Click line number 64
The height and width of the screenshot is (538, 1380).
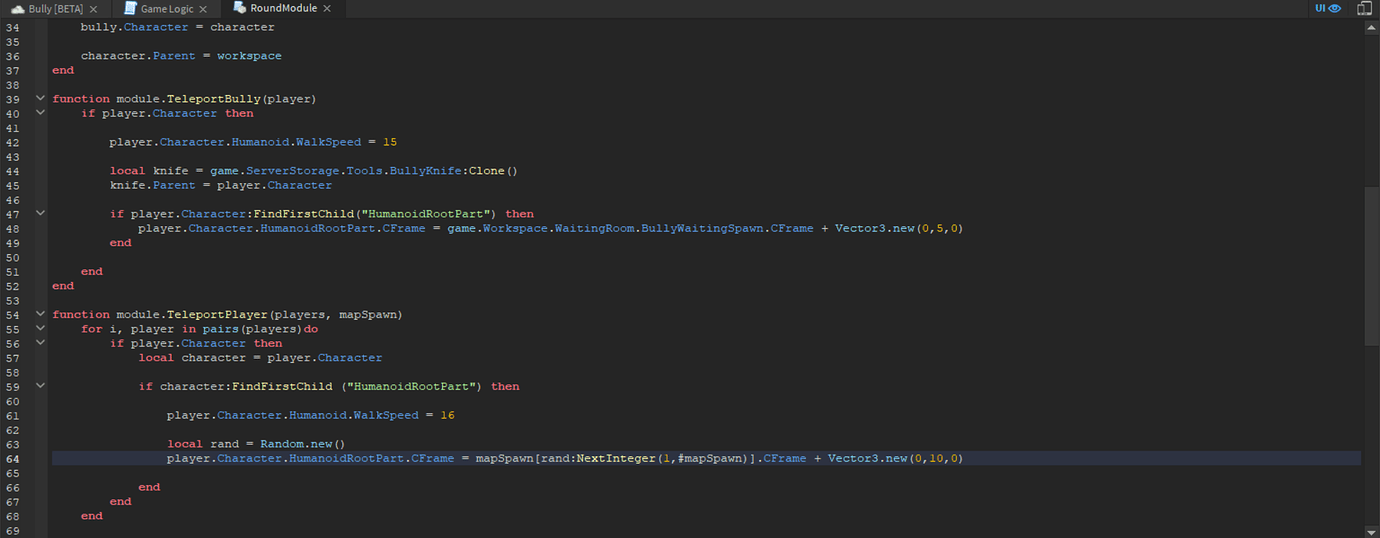click(x=12, y=458)
